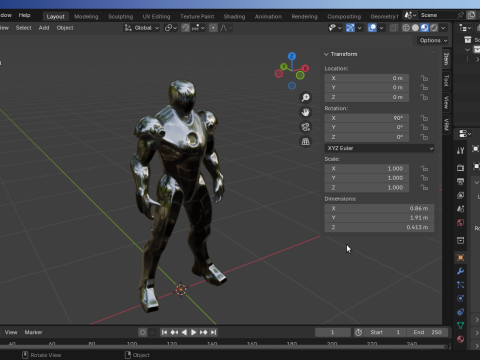The height and width of the screenshot is (360, 480).
Task: Open the Global transform orientation dropdown
Action: (x=142, y=28)
